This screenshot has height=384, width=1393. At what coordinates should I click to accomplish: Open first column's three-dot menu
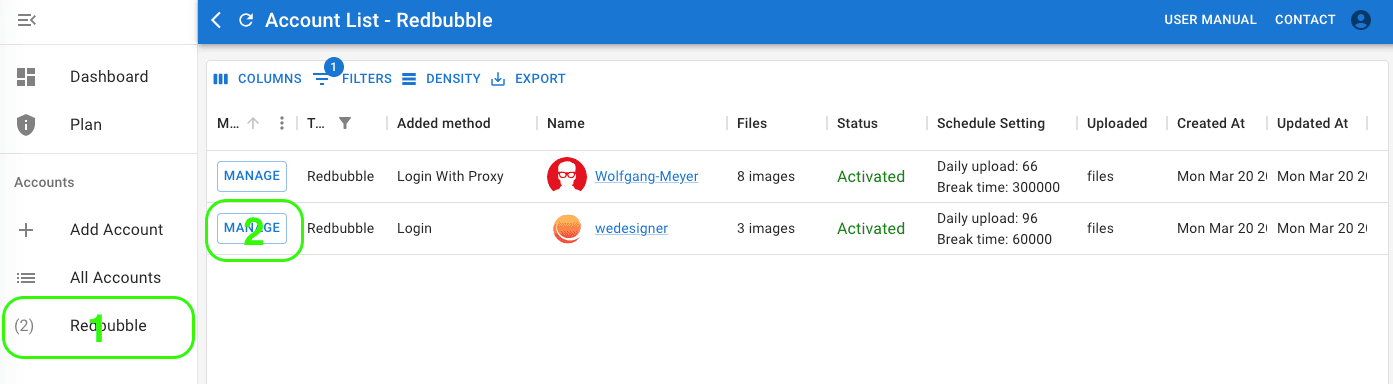tap(282, 124)
